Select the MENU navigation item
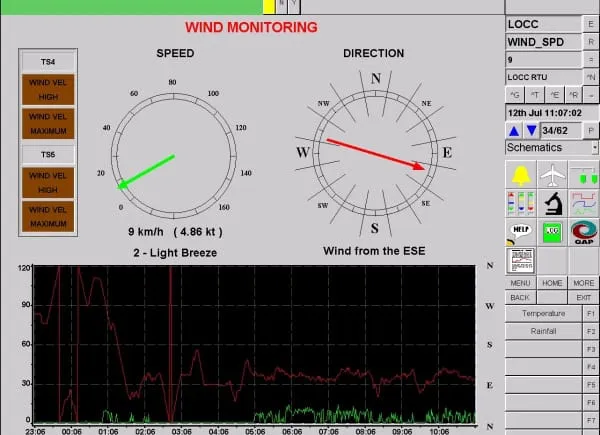The image size is (600, 435). [520, 283]
